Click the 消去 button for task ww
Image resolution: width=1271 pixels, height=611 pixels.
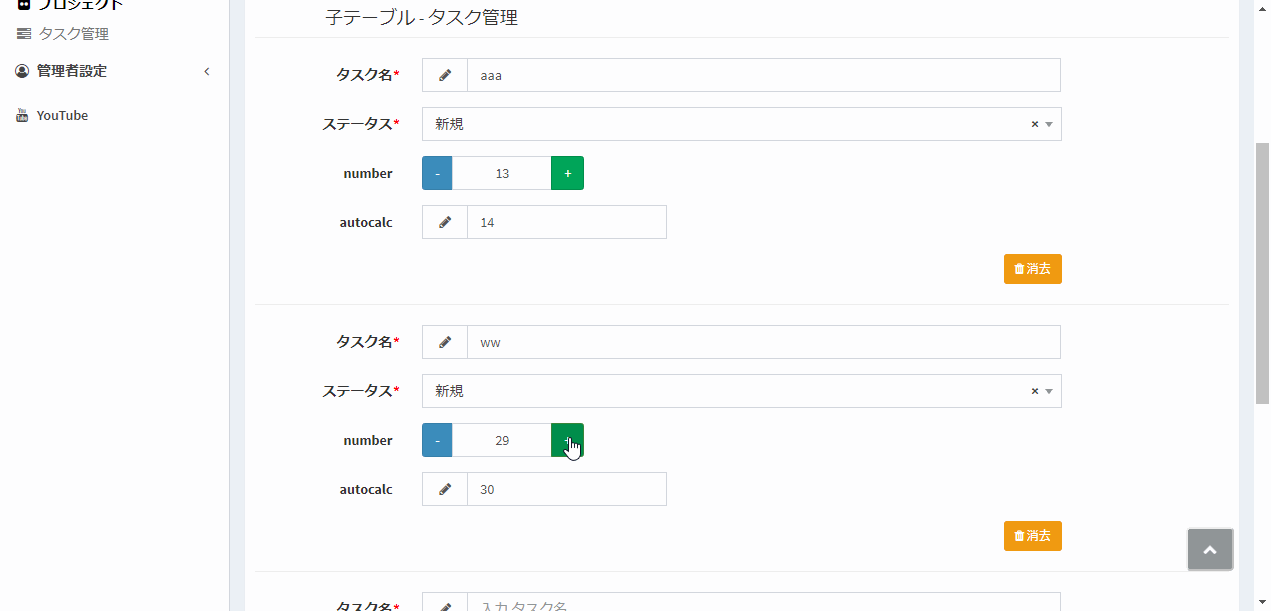[1032, 536]
